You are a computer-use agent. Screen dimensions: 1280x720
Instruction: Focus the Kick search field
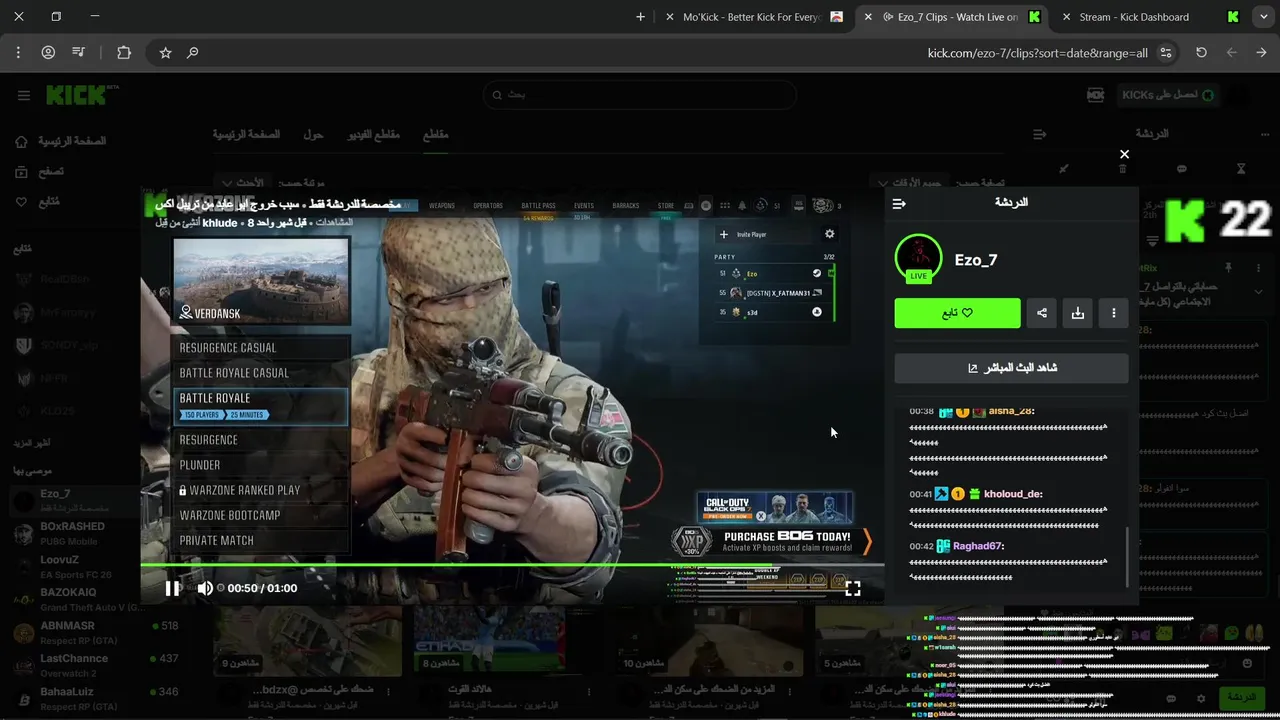click(x=640, y=95)
